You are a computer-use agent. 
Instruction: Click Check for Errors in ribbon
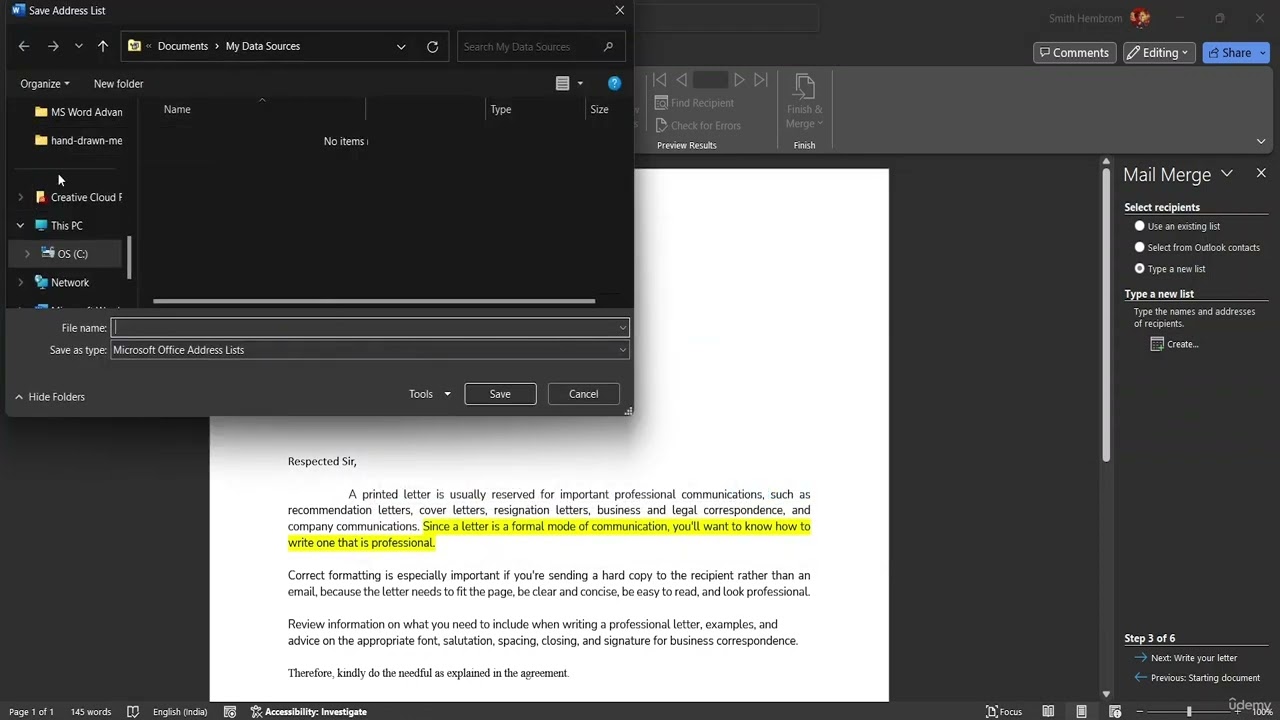coord(698,125)
